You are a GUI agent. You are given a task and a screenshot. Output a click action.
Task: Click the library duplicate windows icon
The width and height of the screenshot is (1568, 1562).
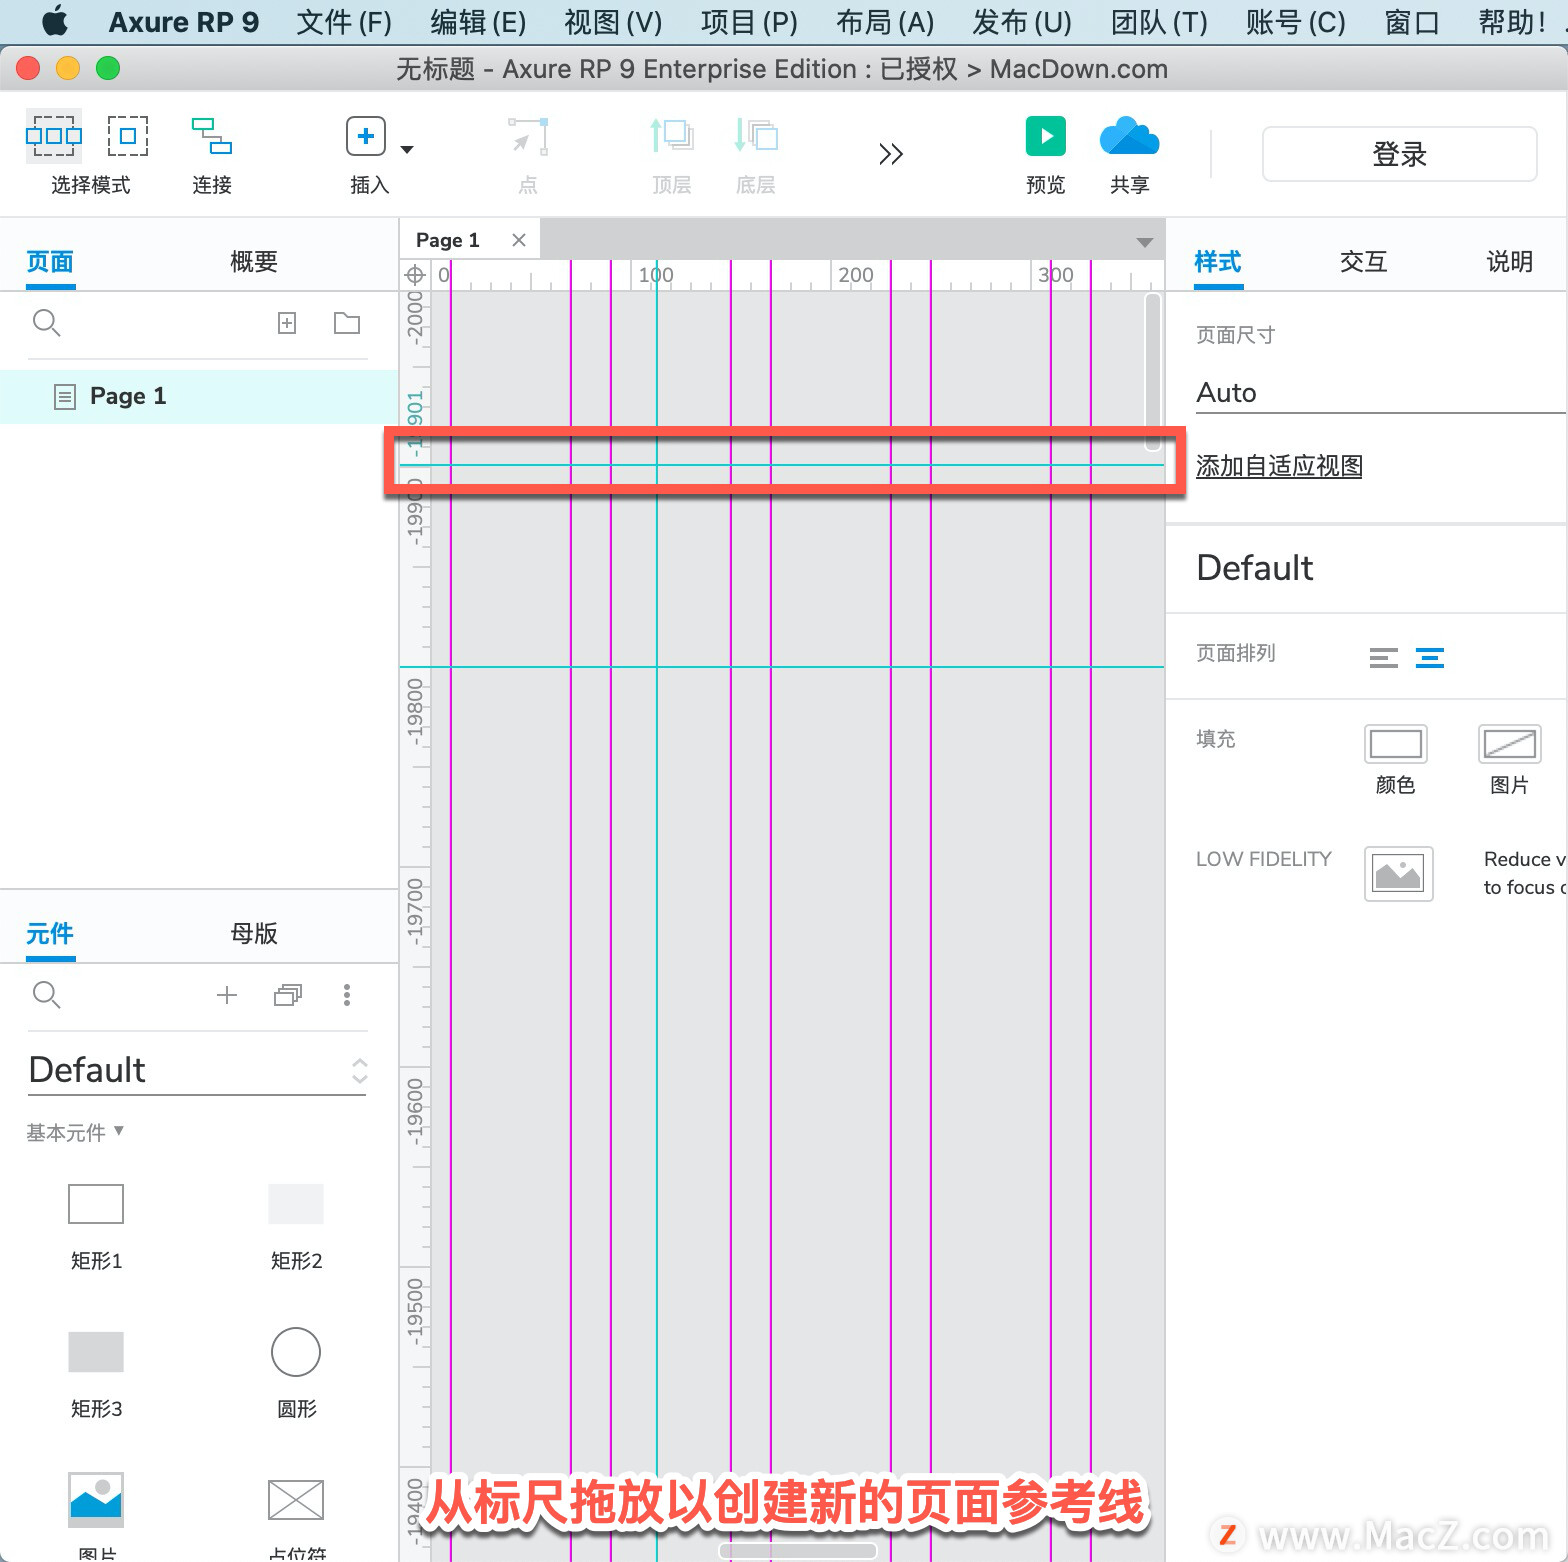[x=288, y=995]
